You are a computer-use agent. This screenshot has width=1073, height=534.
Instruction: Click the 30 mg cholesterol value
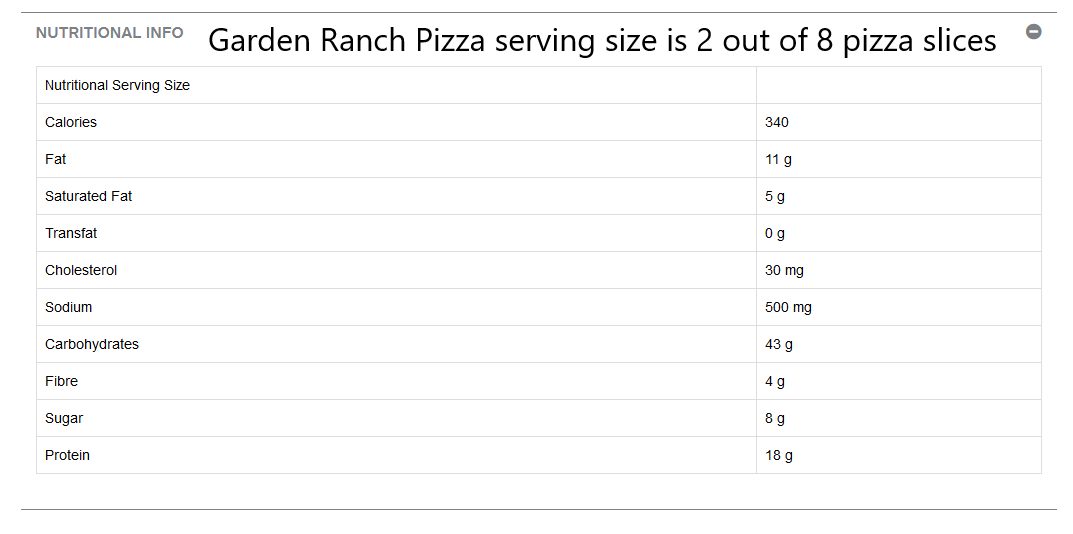pyautogui.click(x=784, y=270)
